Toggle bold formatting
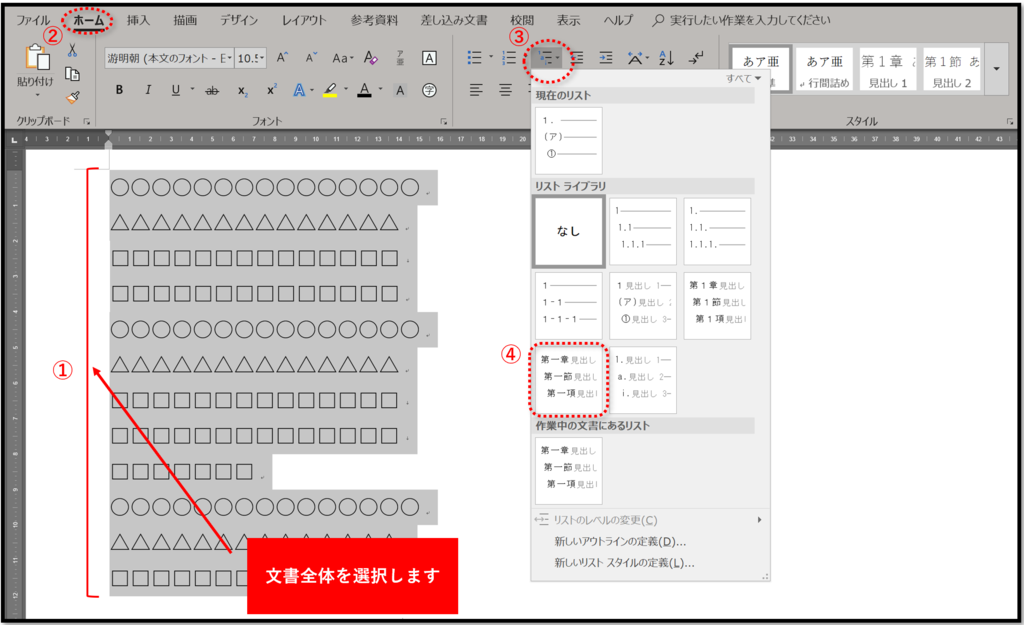 (119, 88)
